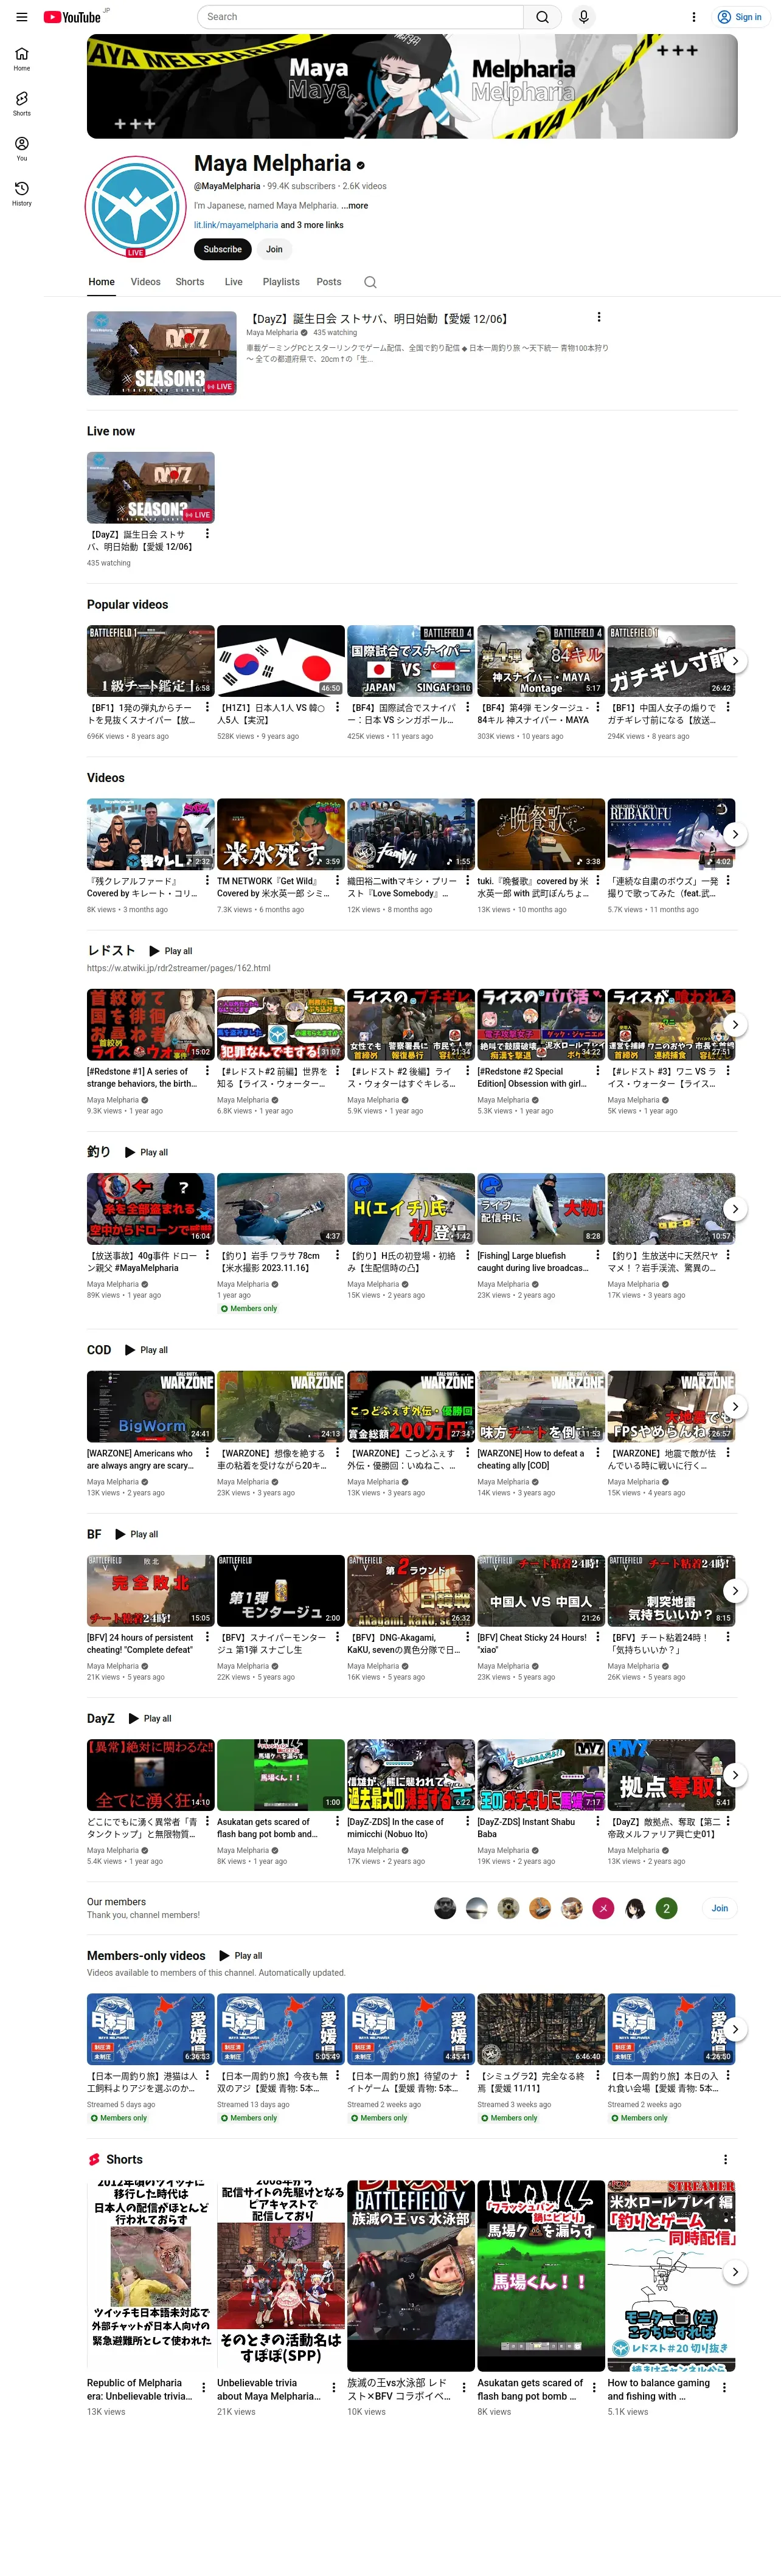Sign in with the header button
781x2576 pixels.
coord(740,17)
